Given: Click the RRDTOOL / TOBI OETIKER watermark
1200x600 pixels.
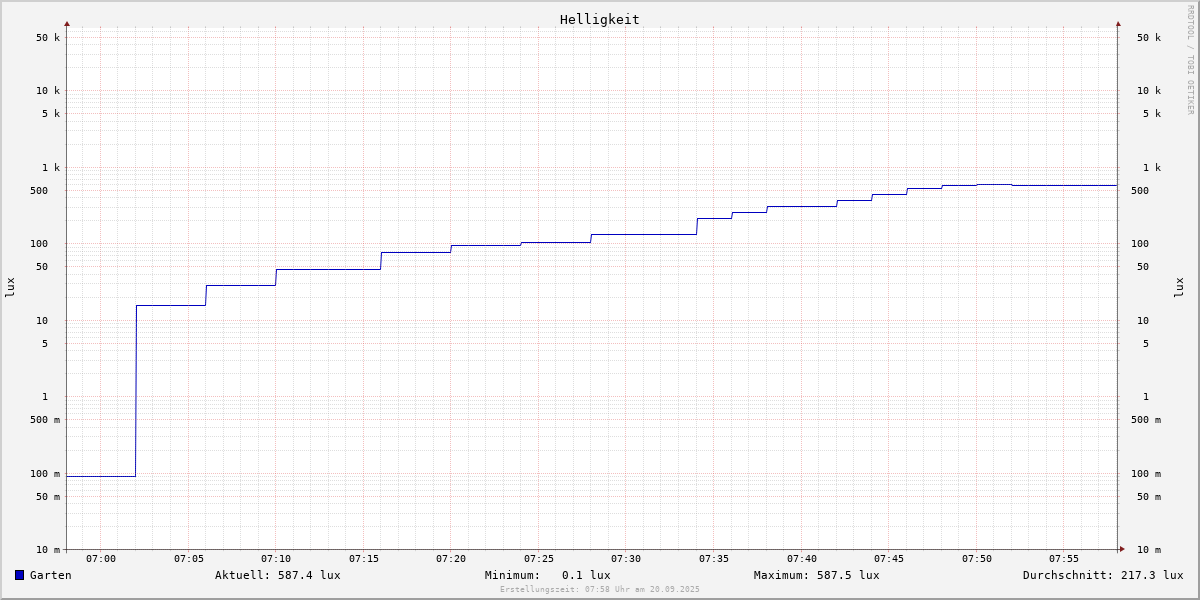Looking at the screenshot, I should click(x=1190, y=60).
